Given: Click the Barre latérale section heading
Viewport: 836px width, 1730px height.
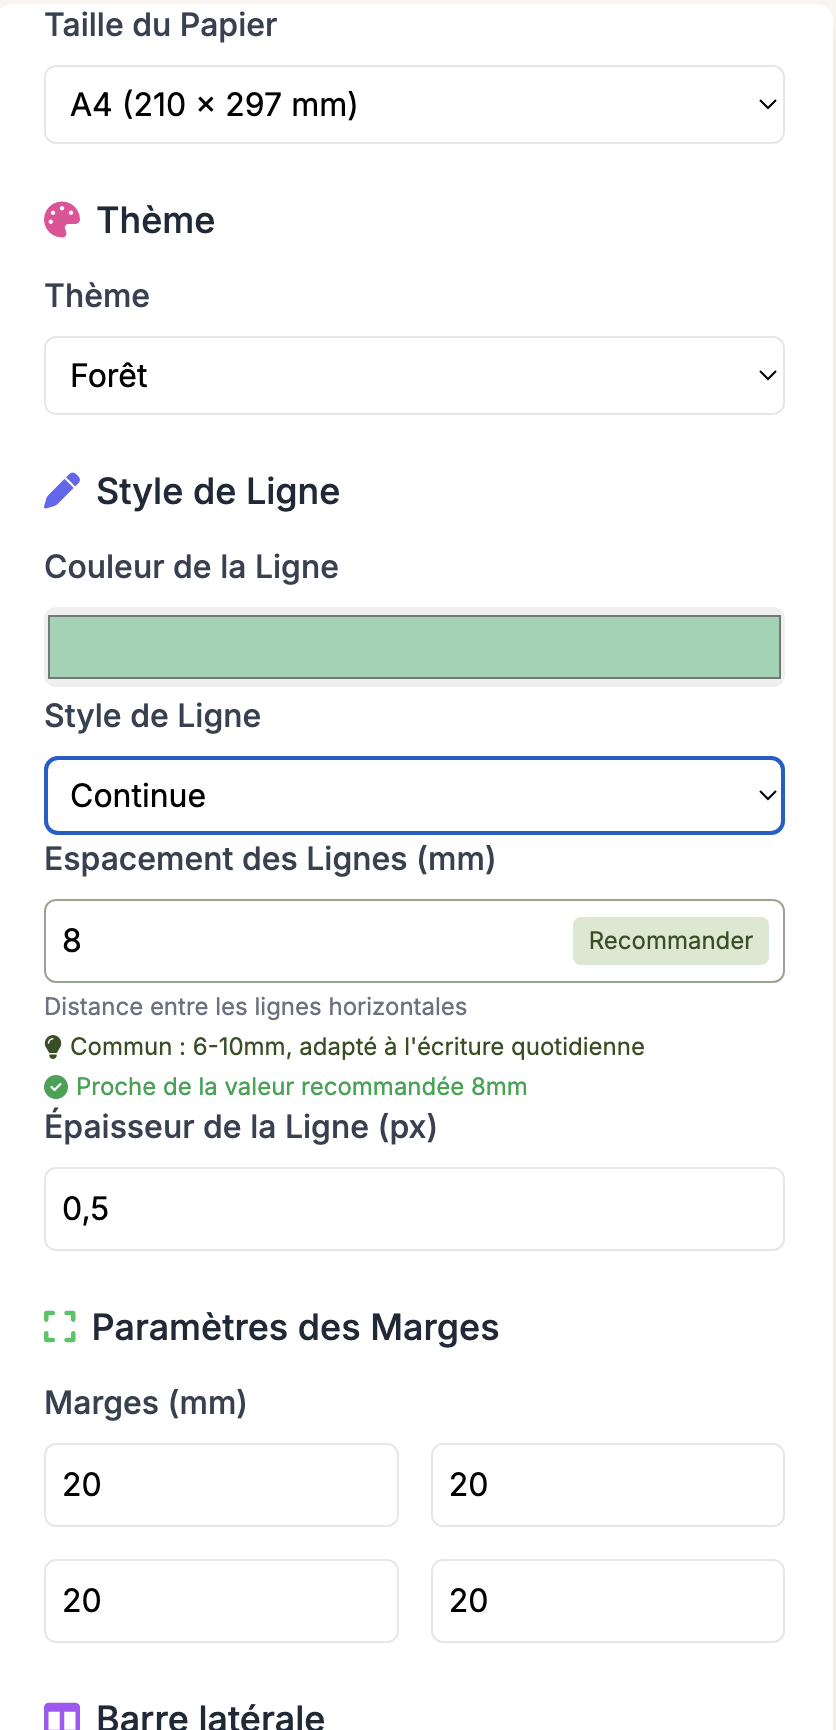Looking at the screenshot, I should [x=210, y=1716].
